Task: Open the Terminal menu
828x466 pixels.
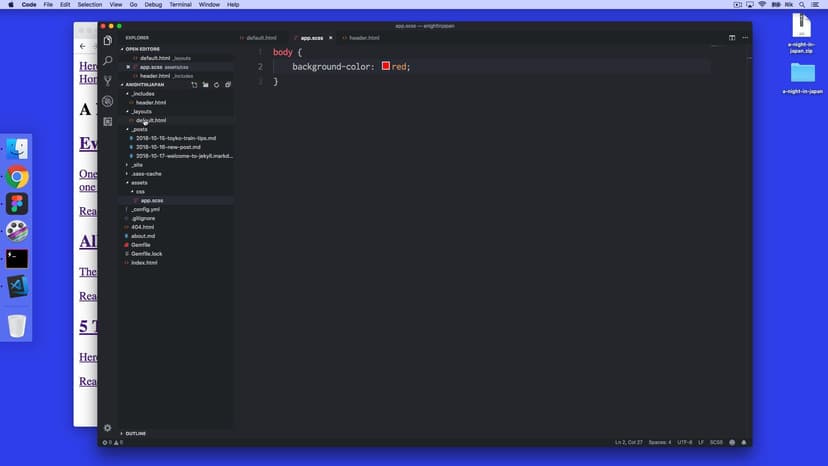Action: point(180,5)
